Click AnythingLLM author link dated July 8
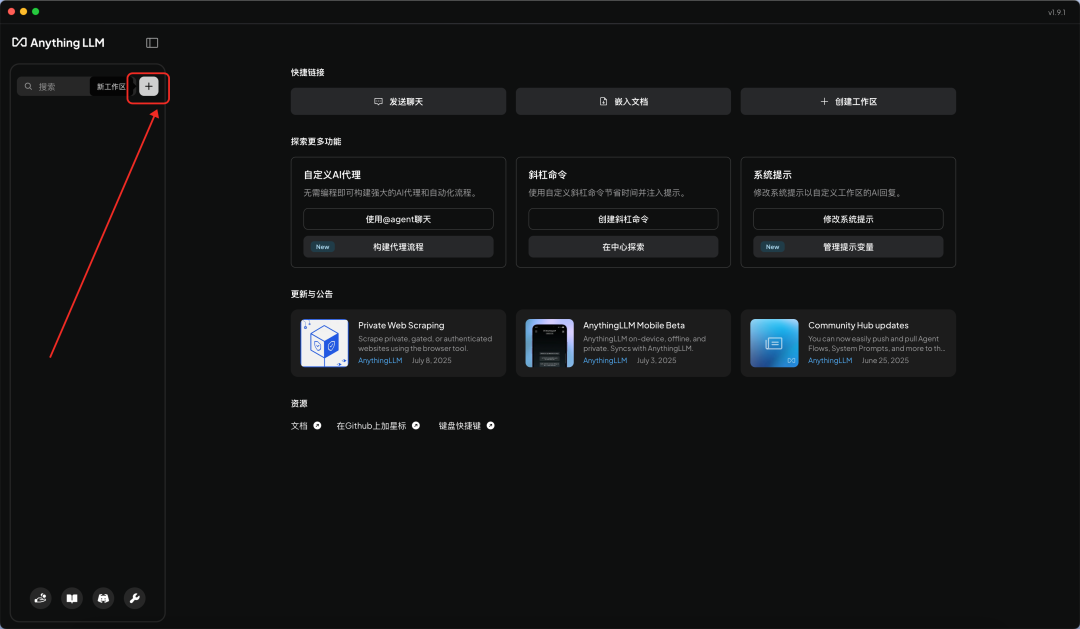 coord(380,360)
